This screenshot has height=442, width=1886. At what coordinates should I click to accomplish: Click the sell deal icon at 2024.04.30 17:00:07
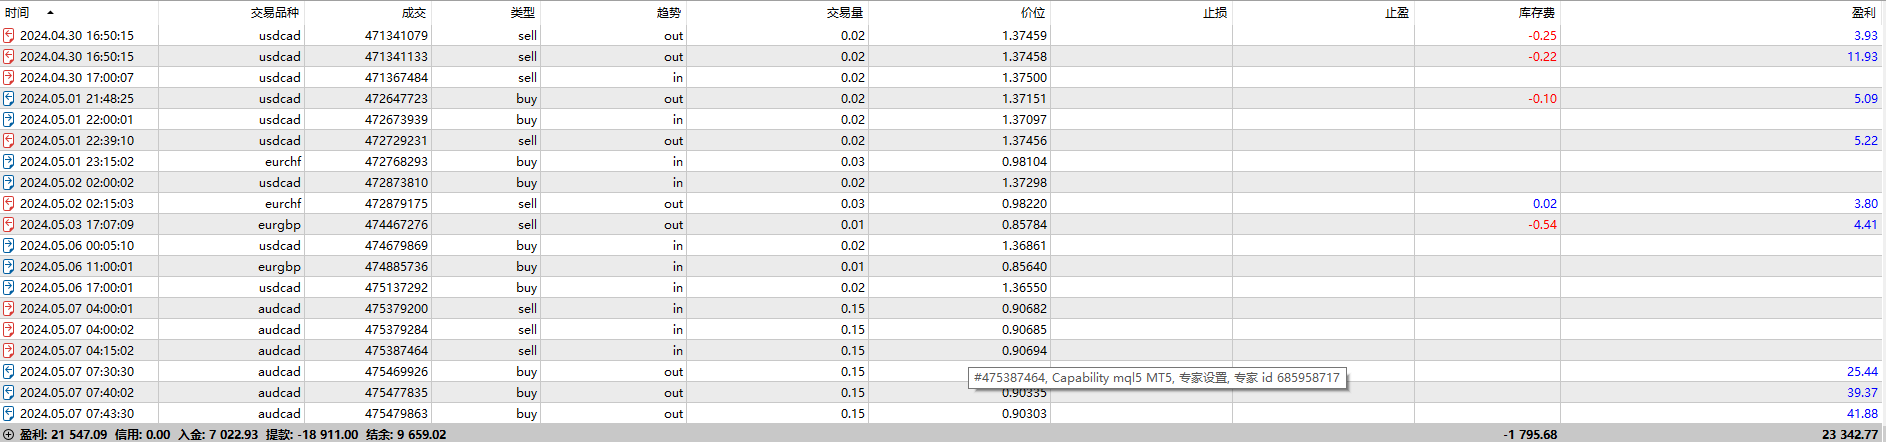coord(9,77)
